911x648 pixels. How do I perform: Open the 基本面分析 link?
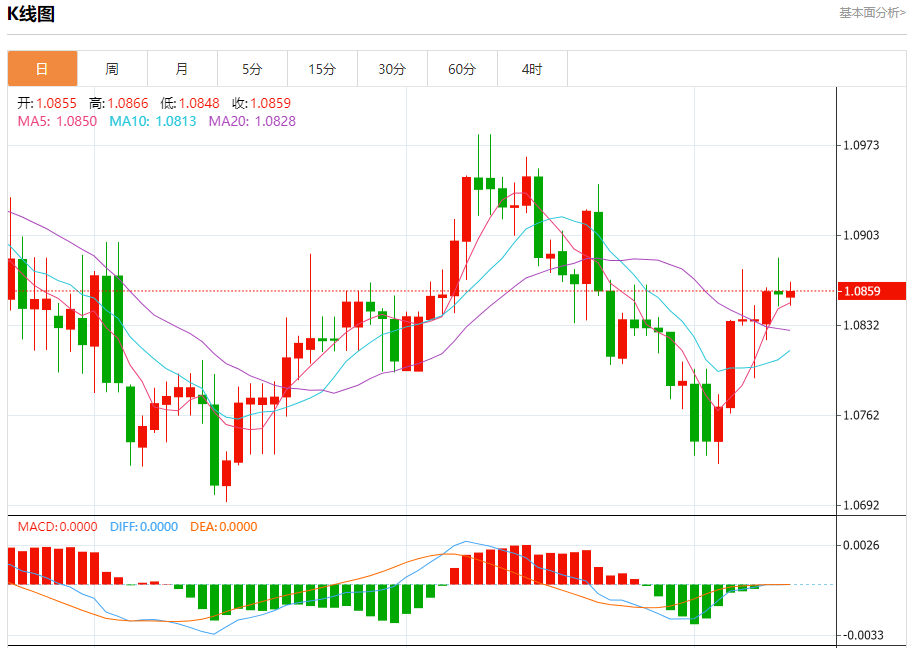(872, 13)
